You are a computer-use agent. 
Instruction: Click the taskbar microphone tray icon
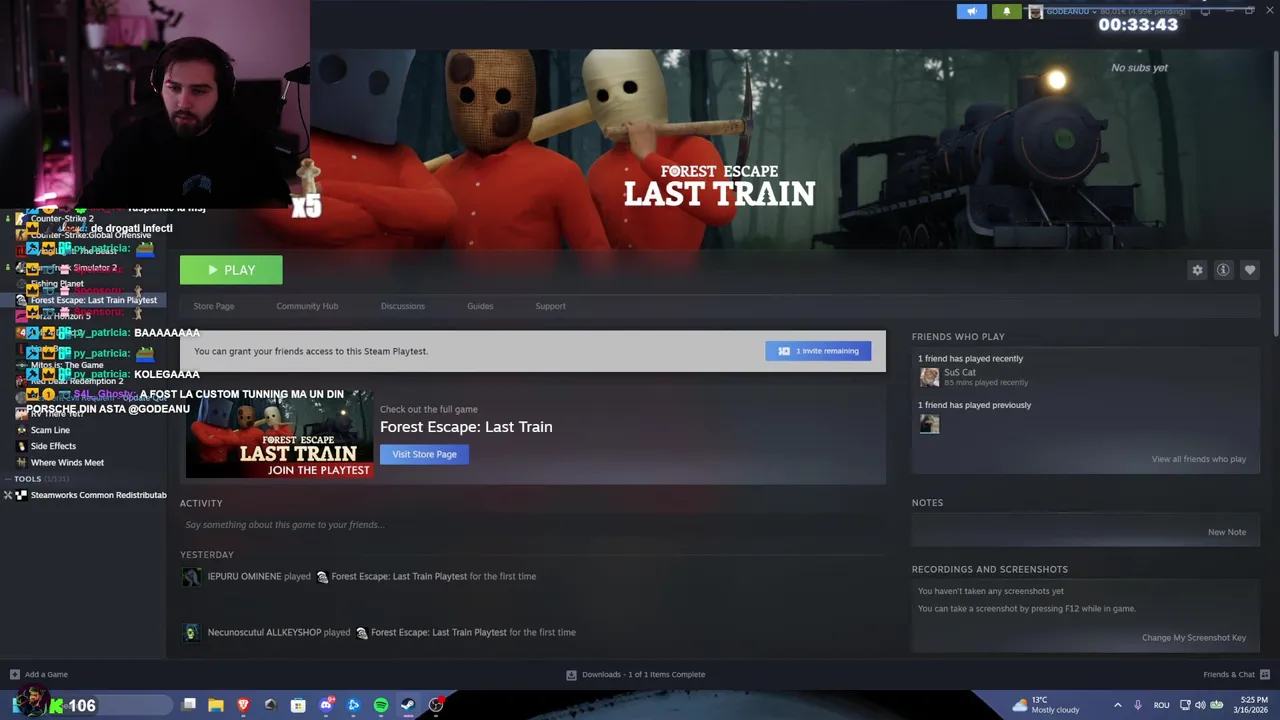tap(1138, 705)
